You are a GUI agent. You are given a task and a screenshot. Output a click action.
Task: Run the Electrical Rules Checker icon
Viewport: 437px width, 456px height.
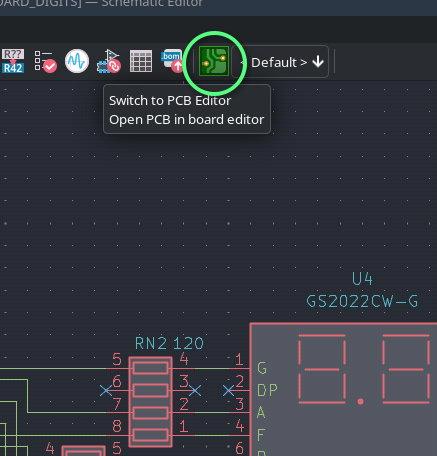coord(45,61)
